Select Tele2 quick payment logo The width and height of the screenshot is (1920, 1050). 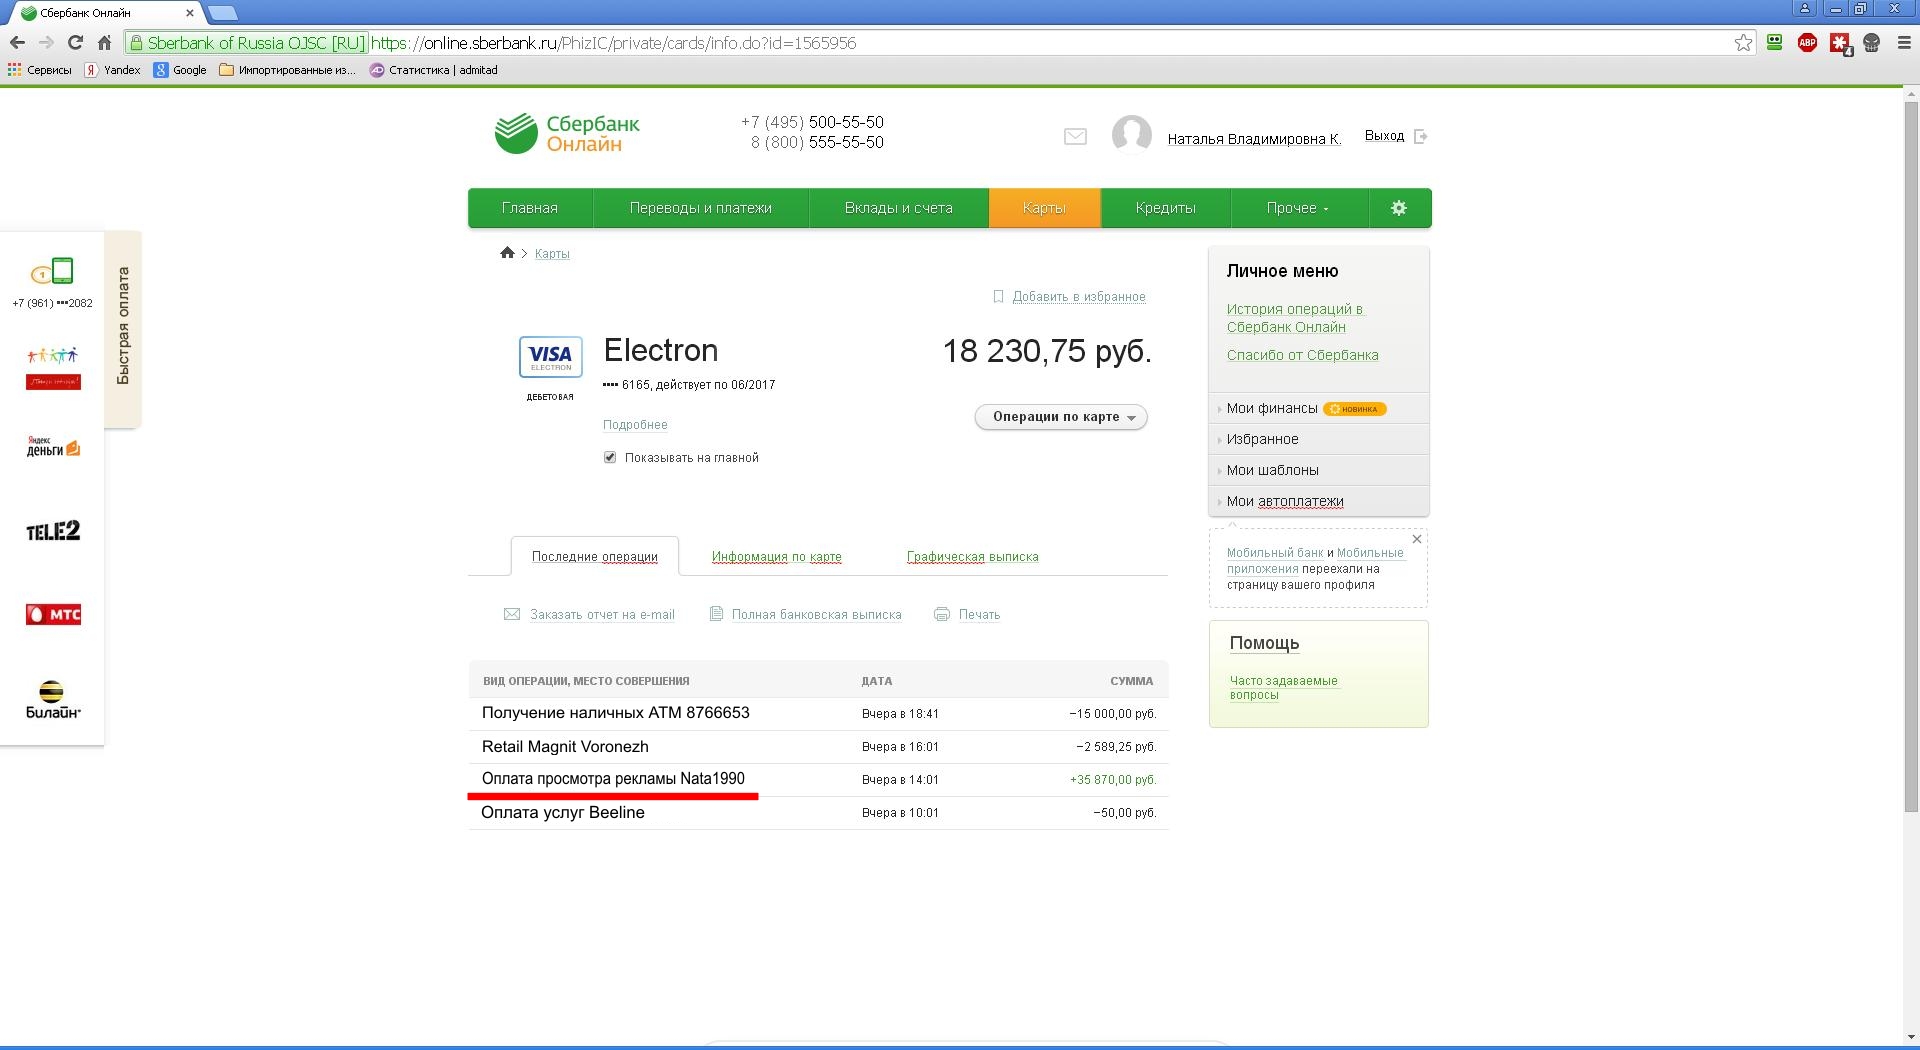tap(53, 531)
